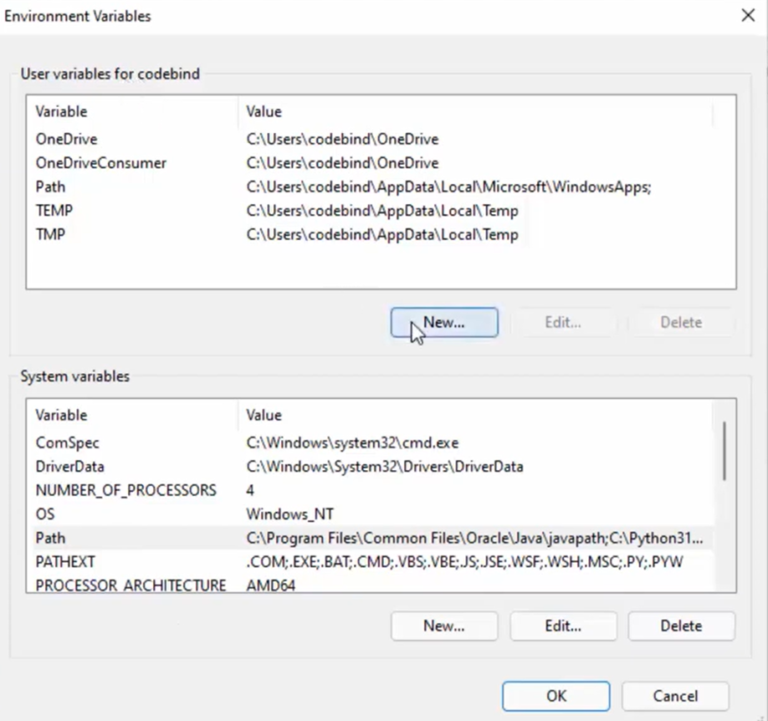Screen dimensions: 768x721
Task: Select the PROCESSOR_ARCHITECTURE system variable
Action: click(130, 586)
